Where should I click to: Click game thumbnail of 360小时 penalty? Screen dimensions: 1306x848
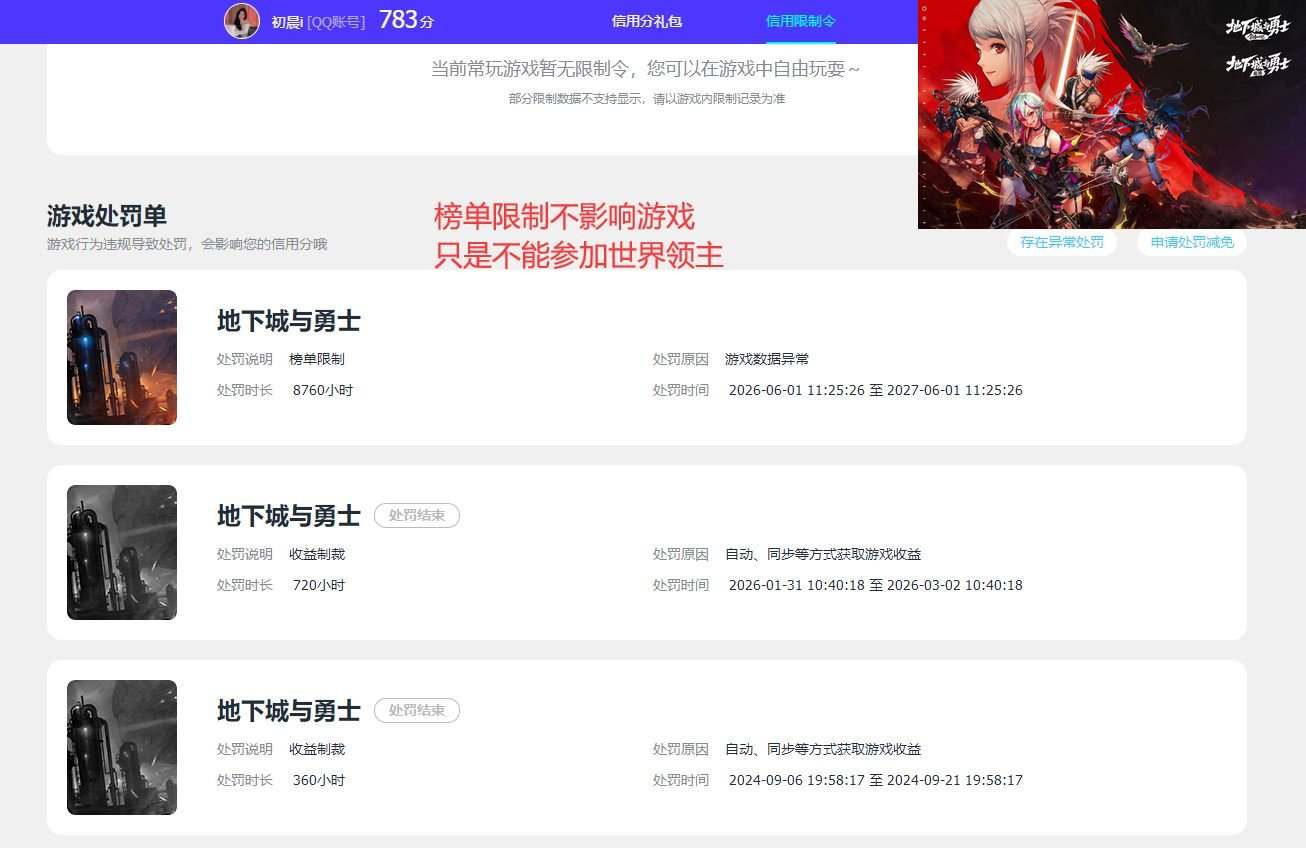click(x=122, y=747)
